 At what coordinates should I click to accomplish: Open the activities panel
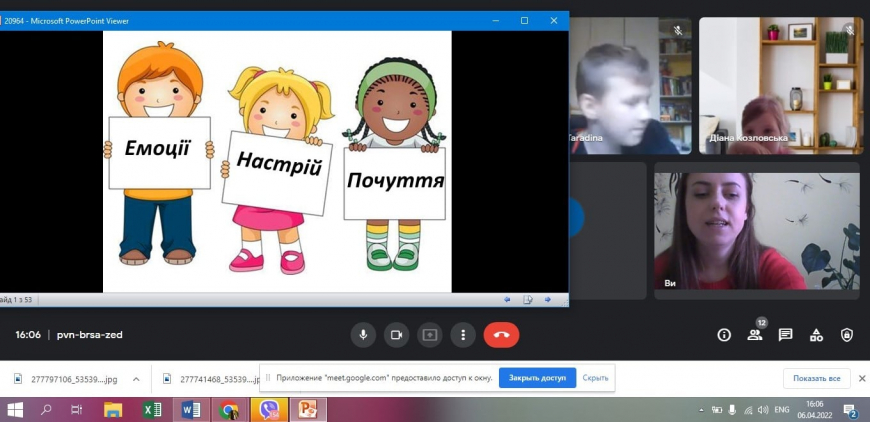point(816,335)
